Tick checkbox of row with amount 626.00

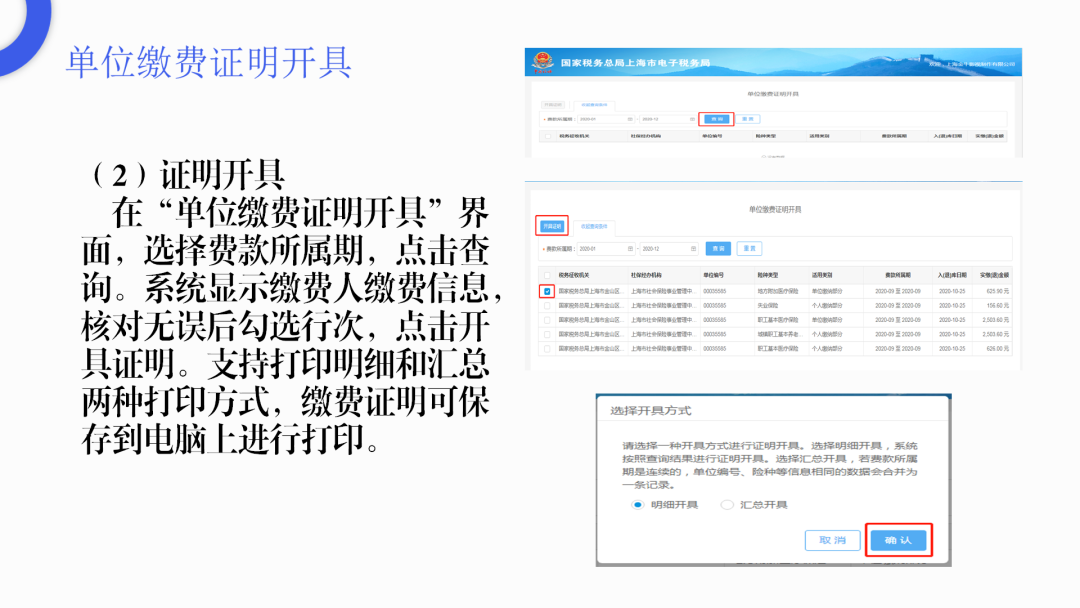click(x=547, y=349)
